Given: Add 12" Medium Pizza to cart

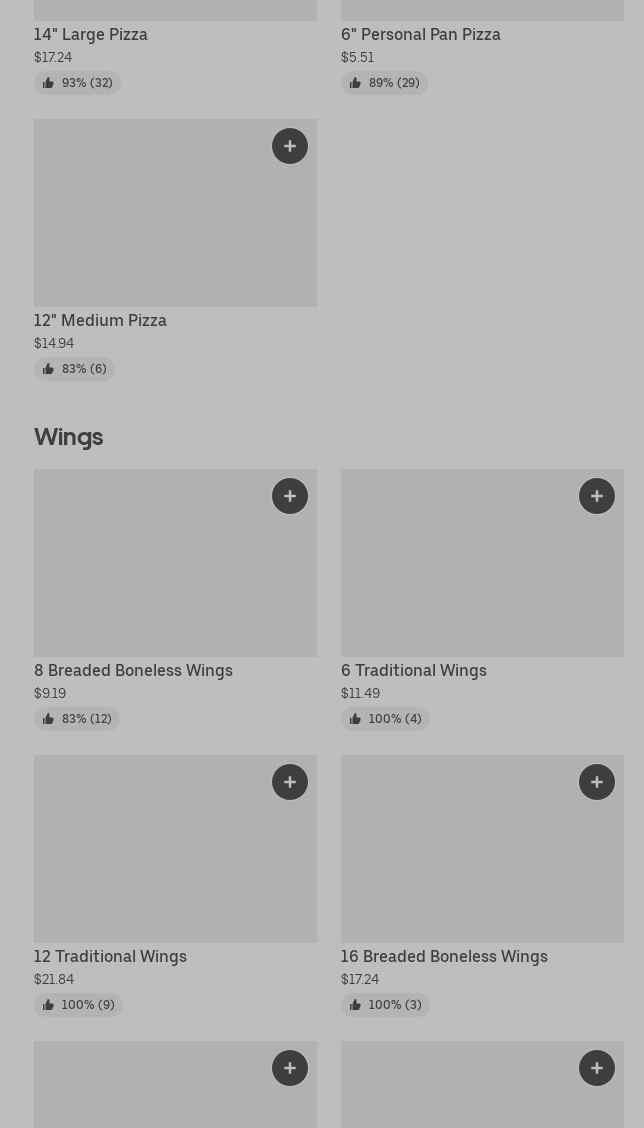Looking at the screenshot, I should [x=290, y=146].
